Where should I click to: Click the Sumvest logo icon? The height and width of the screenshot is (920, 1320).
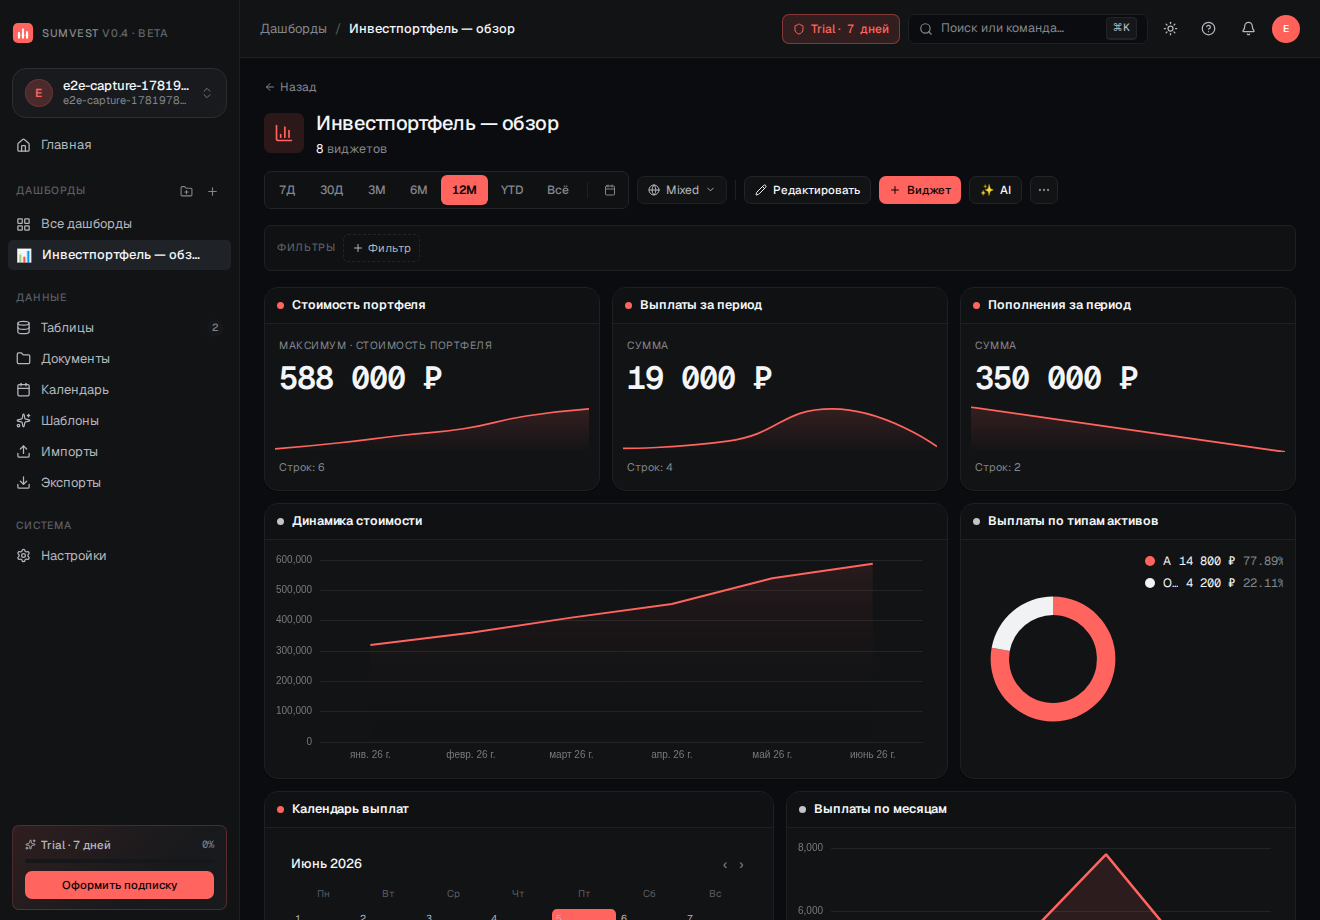click(23, 33)
